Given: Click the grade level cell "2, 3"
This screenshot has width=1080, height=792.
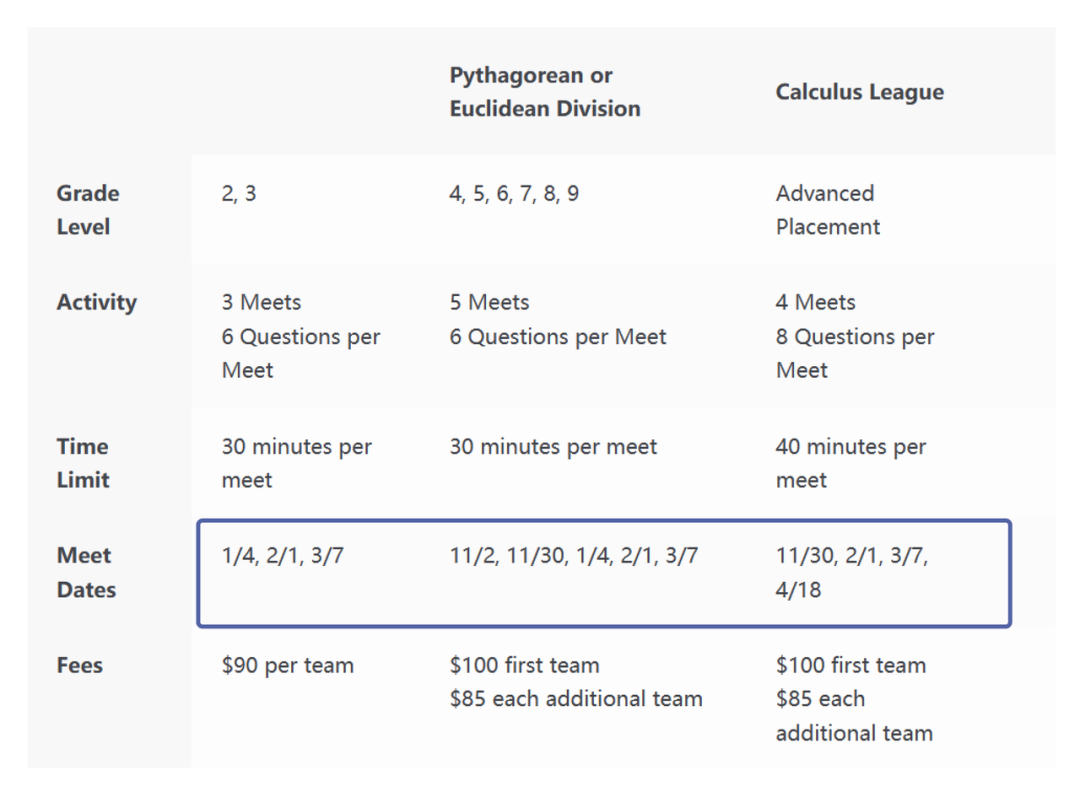Looking at the screenshot, I should point(239,194).
